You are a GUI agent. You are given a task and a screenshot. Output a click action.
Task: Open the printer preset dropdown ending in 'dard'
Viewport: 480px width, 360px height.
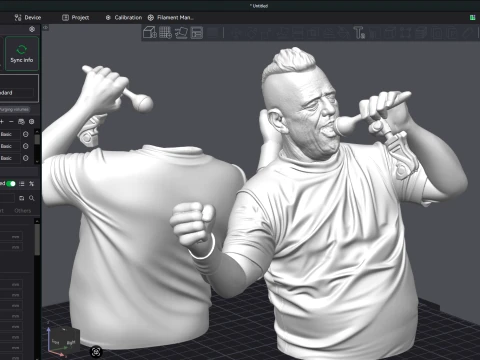click(x=17, y=93)
